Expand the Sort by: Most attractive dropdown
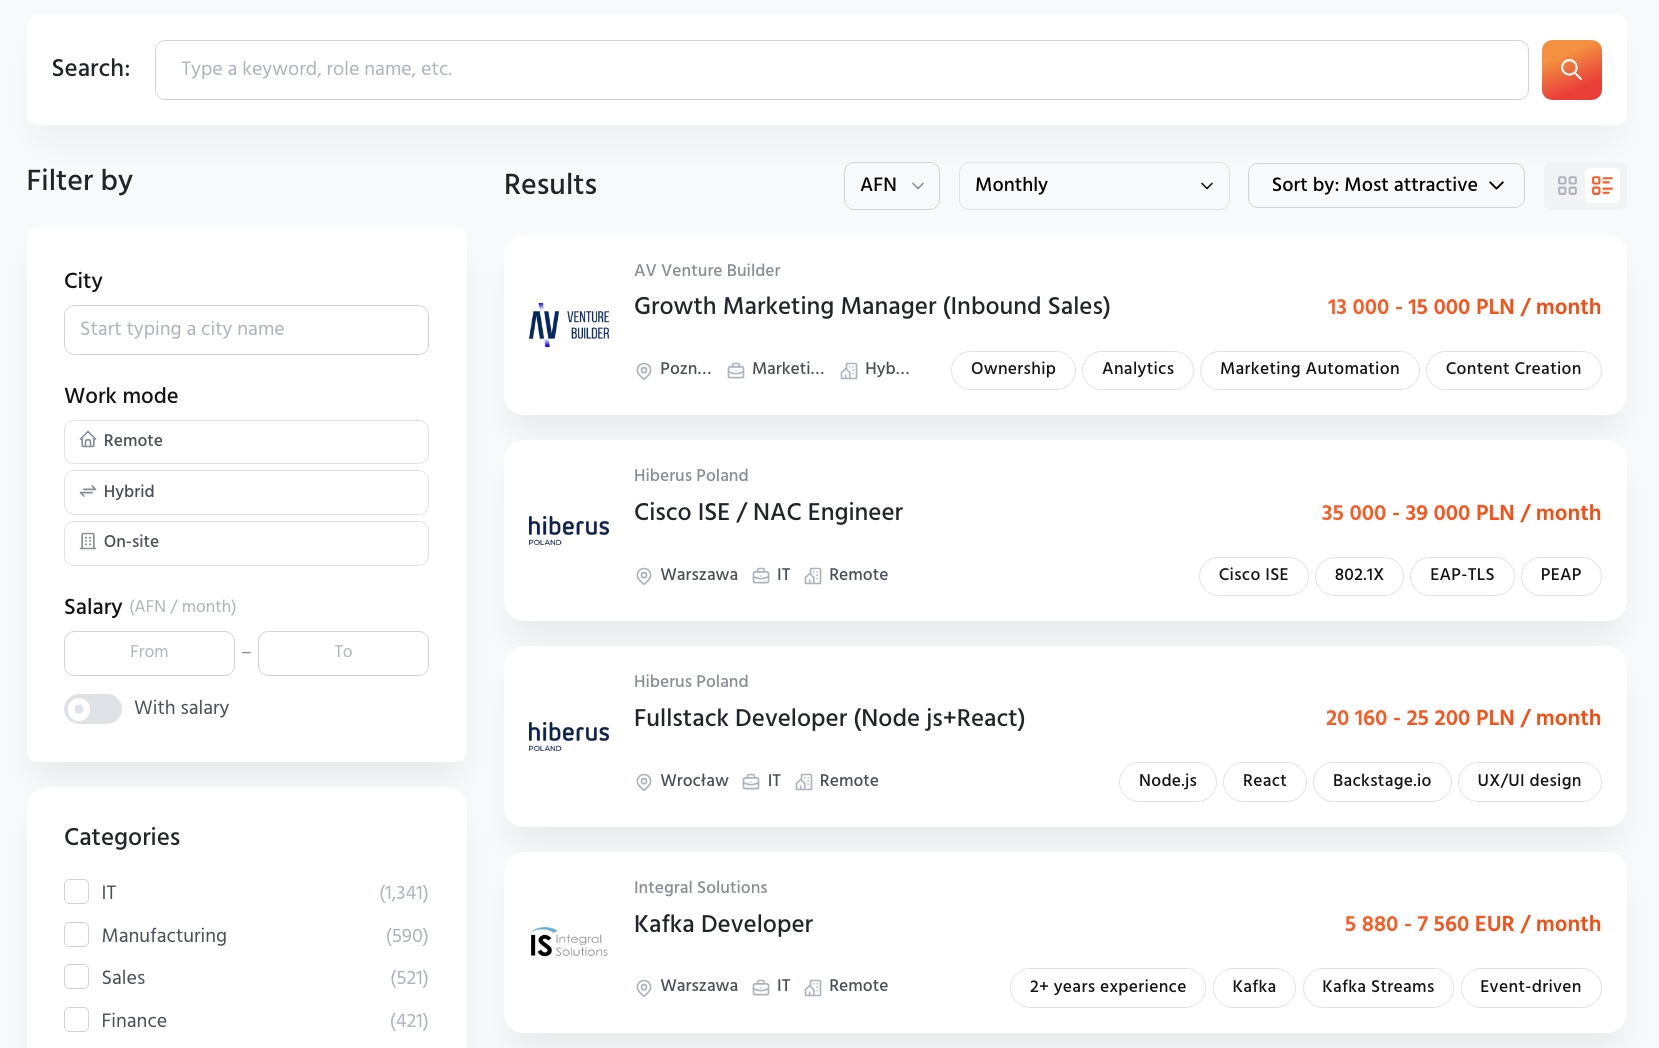This screenshot has width=1659, height=1048. tap(1386, 186)
